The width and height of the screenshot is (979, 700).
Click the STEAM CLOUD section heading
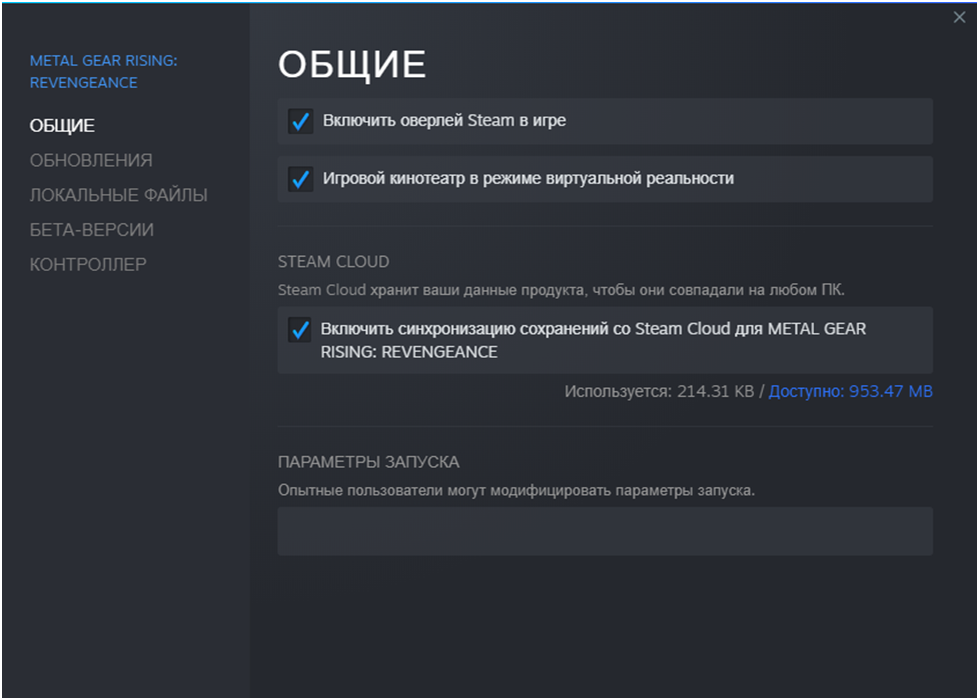click(333, 262)
